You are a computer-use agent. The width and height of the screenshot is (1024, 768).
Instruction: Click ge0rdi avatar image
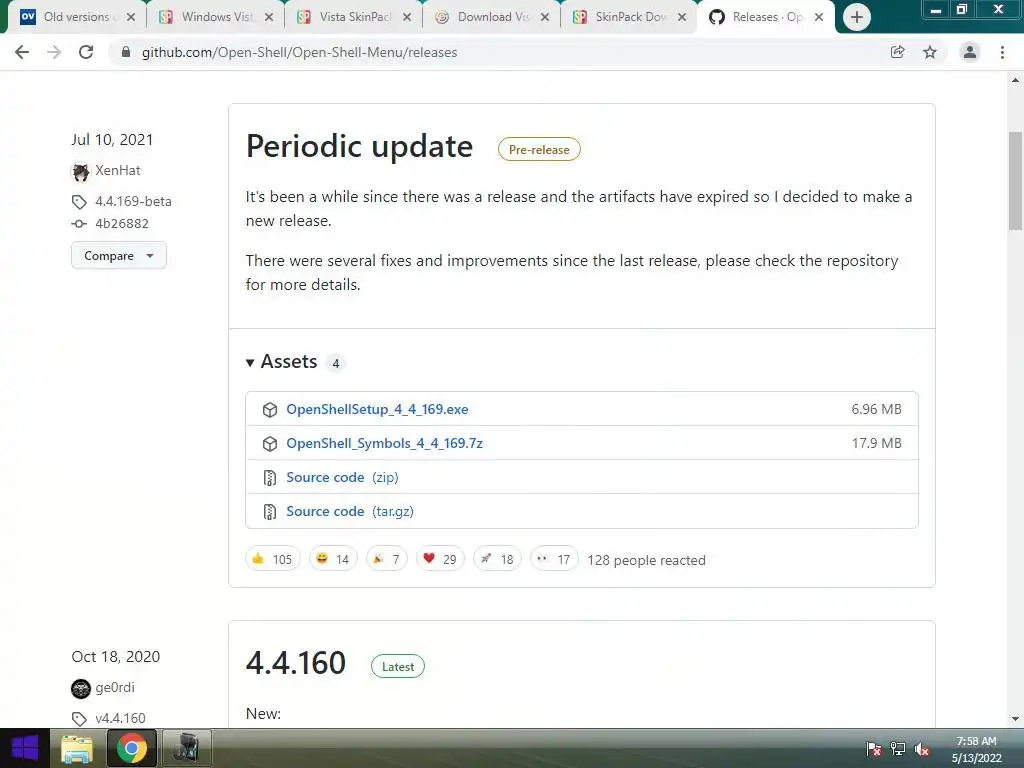80,688
